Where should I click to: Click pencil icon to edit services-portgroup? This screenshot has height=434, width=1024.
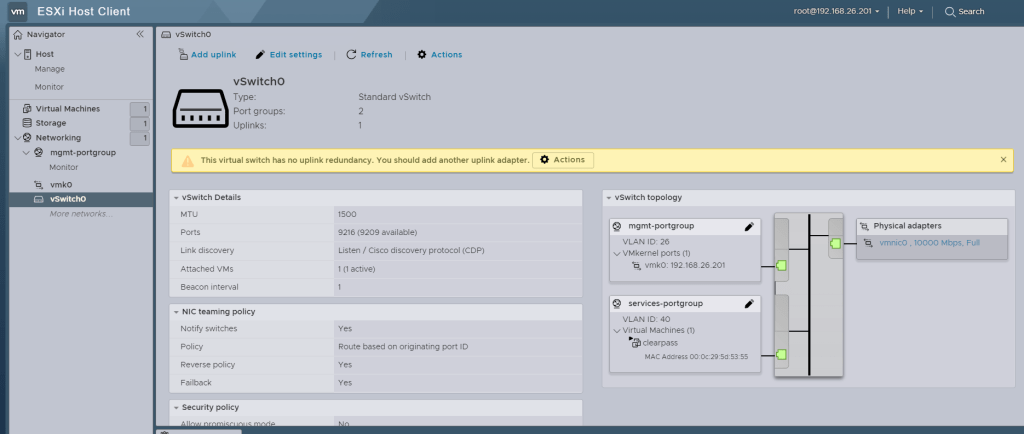pos(748,303)
